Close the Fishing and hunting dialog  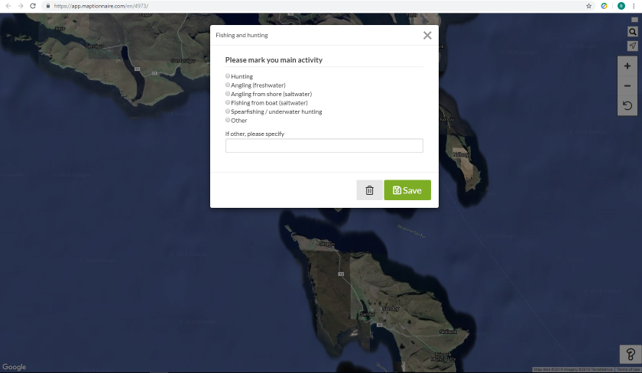pyautogui.click(x=427, y=36)
